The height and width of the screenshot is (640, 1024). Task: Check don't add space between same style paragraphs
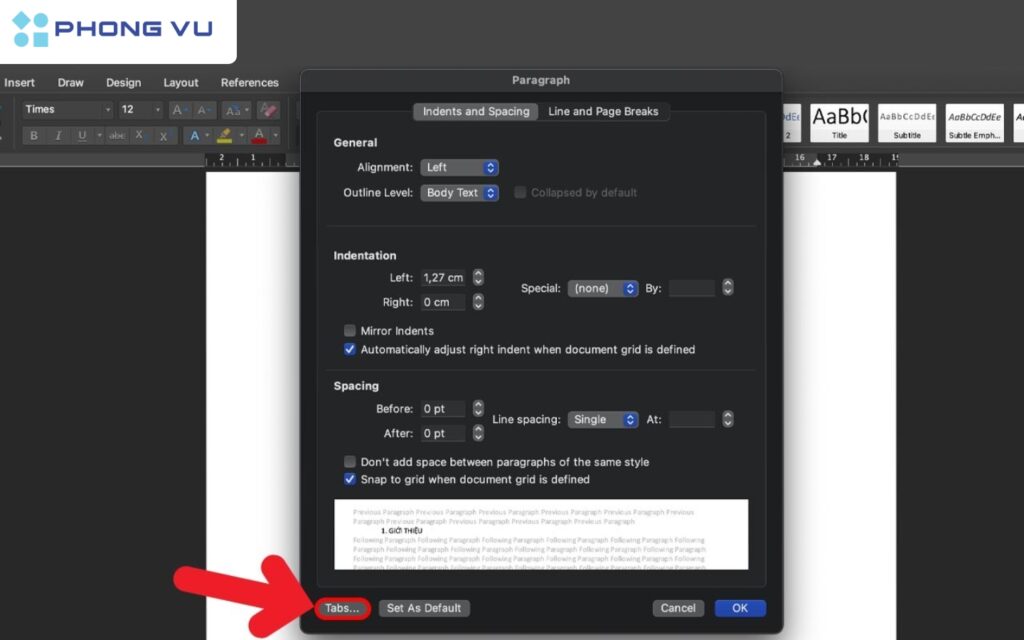pos(351,462)
